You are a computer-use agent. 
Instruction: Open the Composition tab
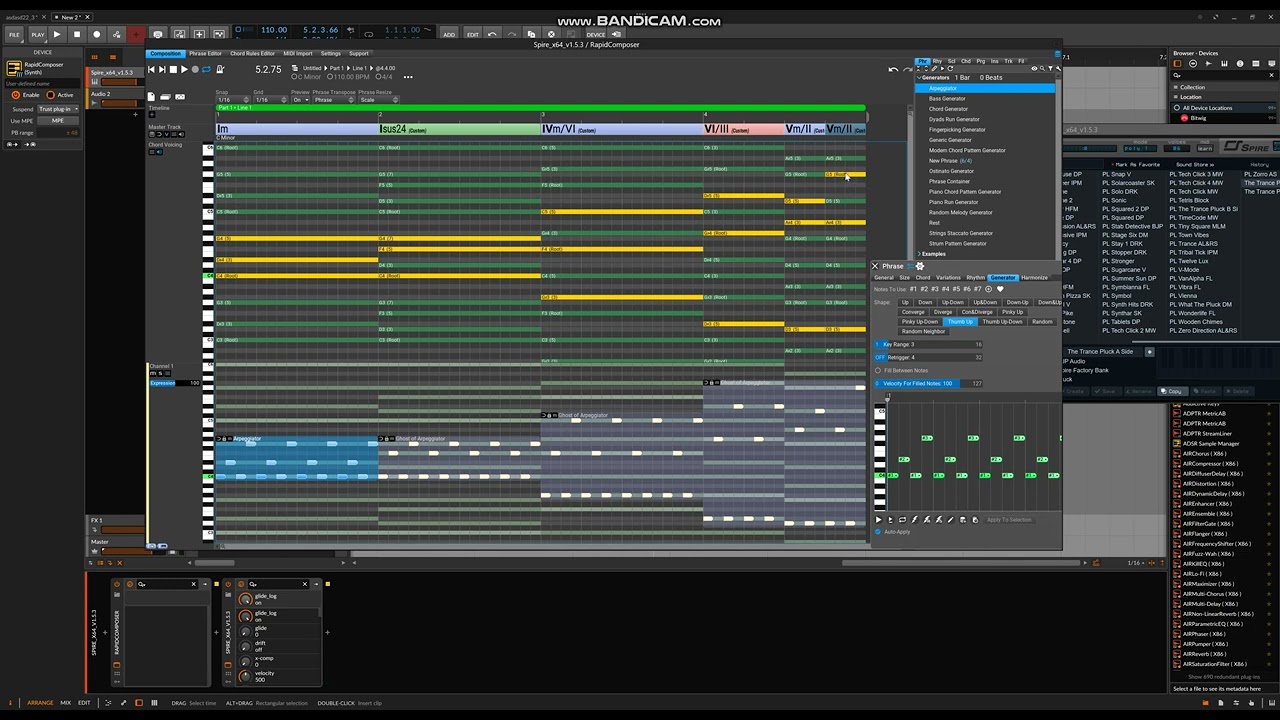166,54
